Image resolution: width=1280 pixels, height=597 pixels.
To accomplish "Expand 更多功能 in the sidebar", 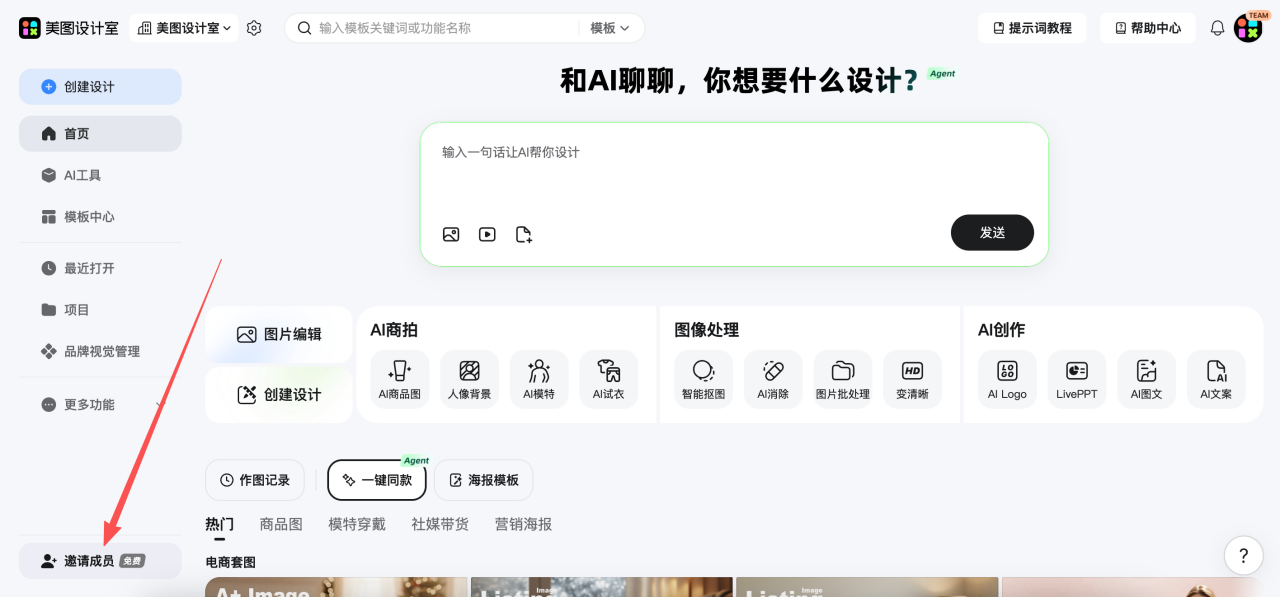I will [x=100, y=404].
